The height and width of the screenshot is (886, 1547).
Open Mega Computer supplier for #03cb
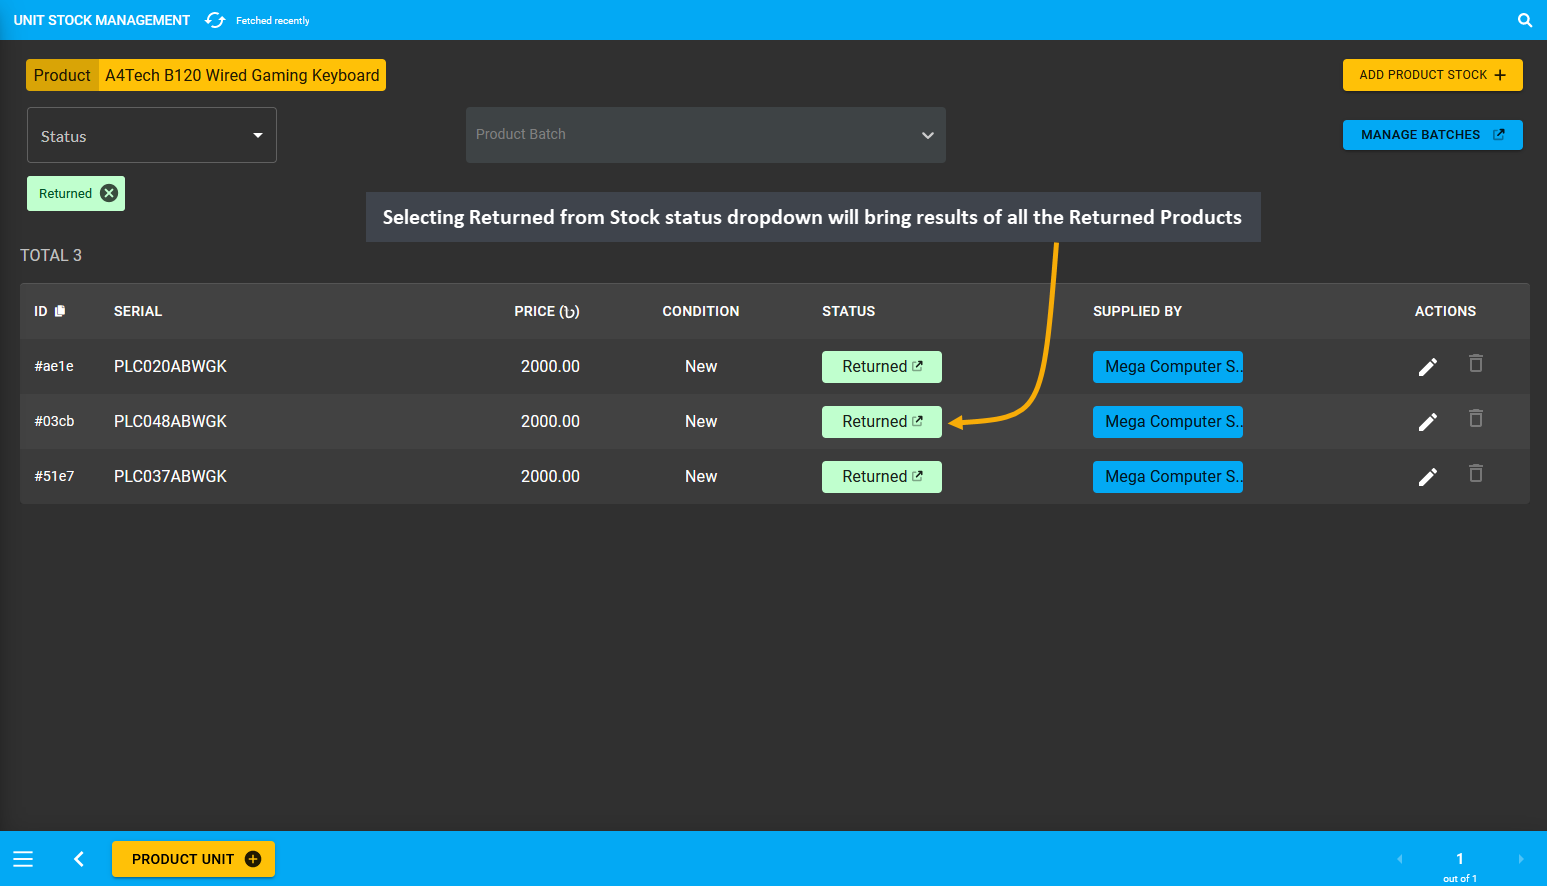coord(1168,422)
